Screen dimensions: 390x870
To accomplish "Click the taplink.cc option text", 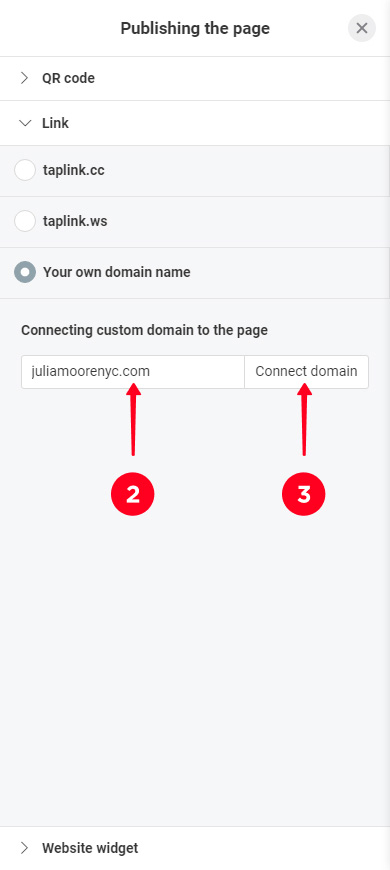I will [x=74, y=170].
